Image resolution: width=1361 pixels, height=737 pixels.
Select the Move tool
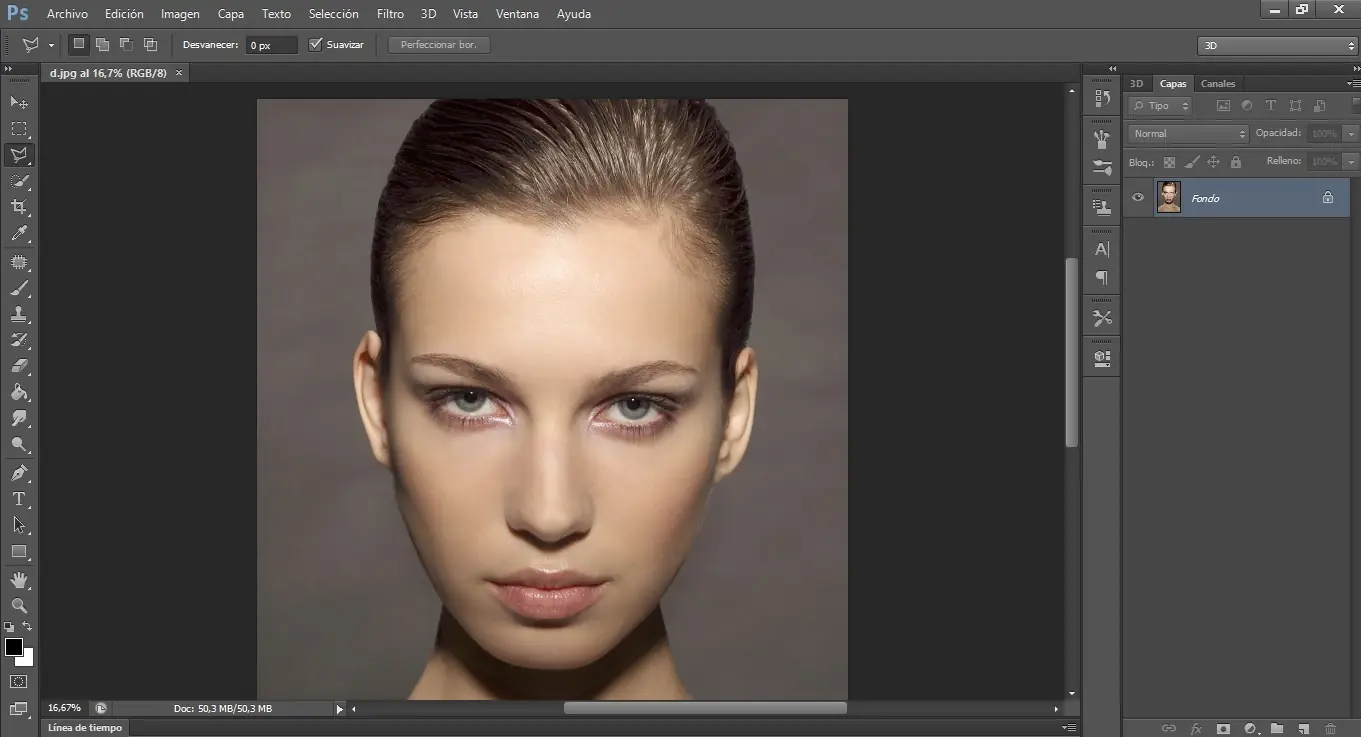point(19,102)
